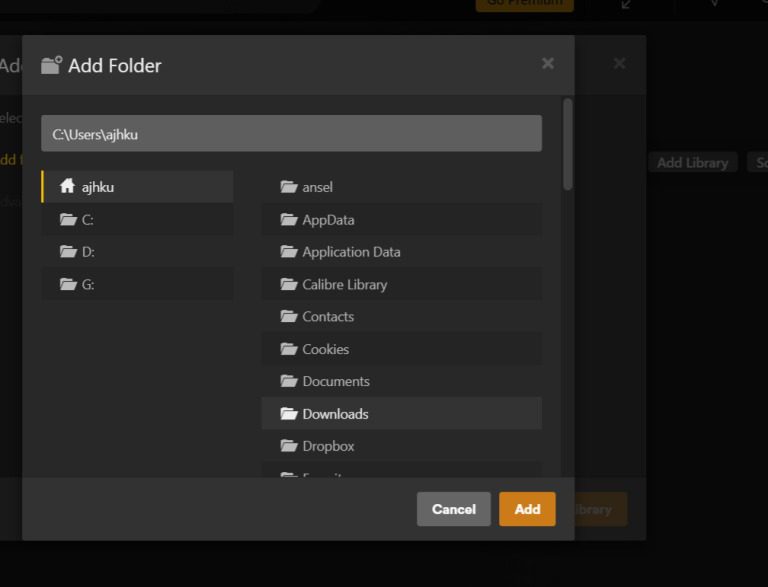
Task: Select the Contacts folder entry
Action: (328, 317)
